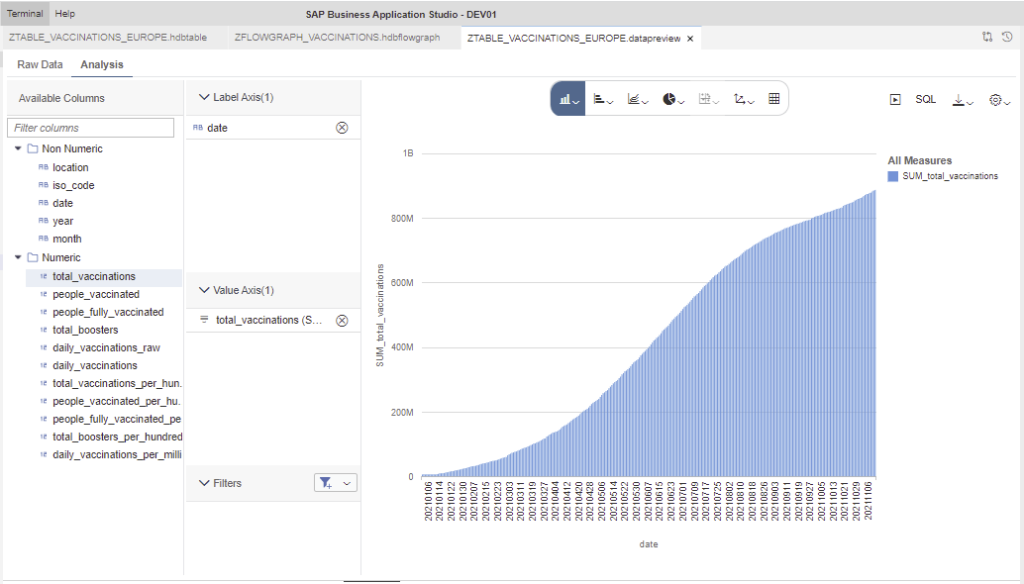Select the people_vaccinated column
Screen dimensions: 1024x584
[96, 295]
